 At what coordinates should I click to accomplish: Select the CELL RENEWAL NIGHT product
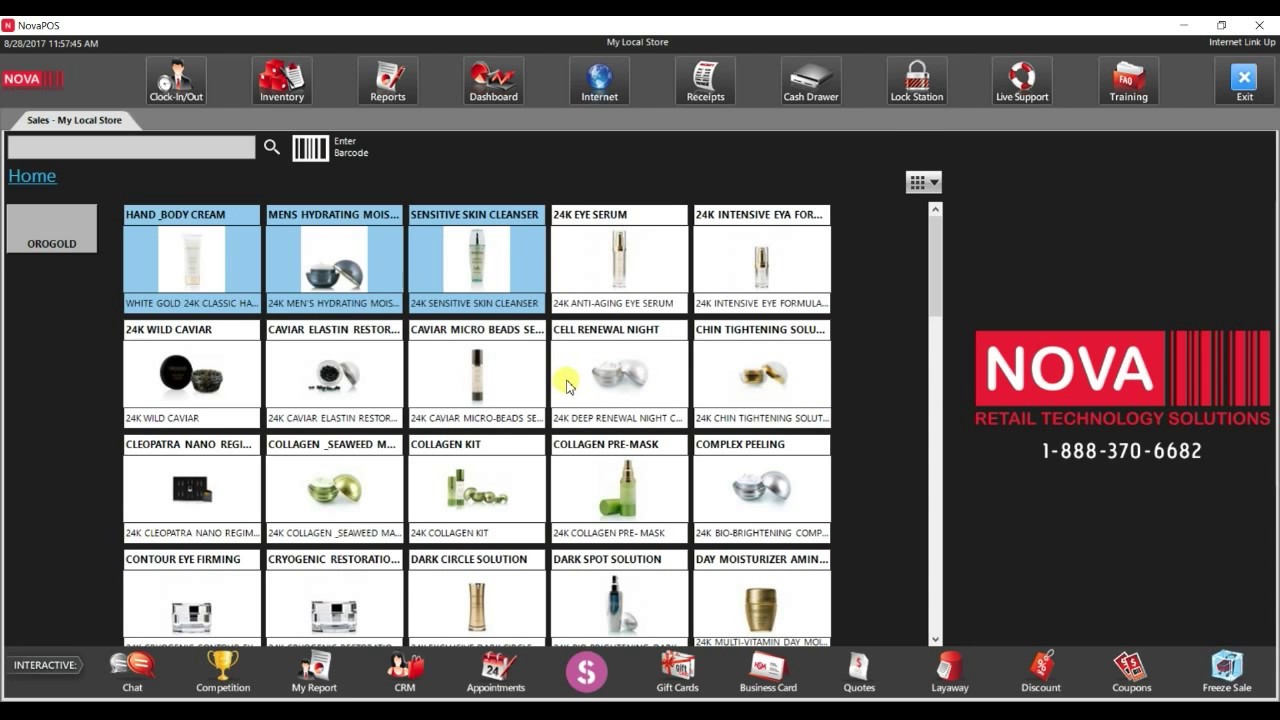coord(619,374)
